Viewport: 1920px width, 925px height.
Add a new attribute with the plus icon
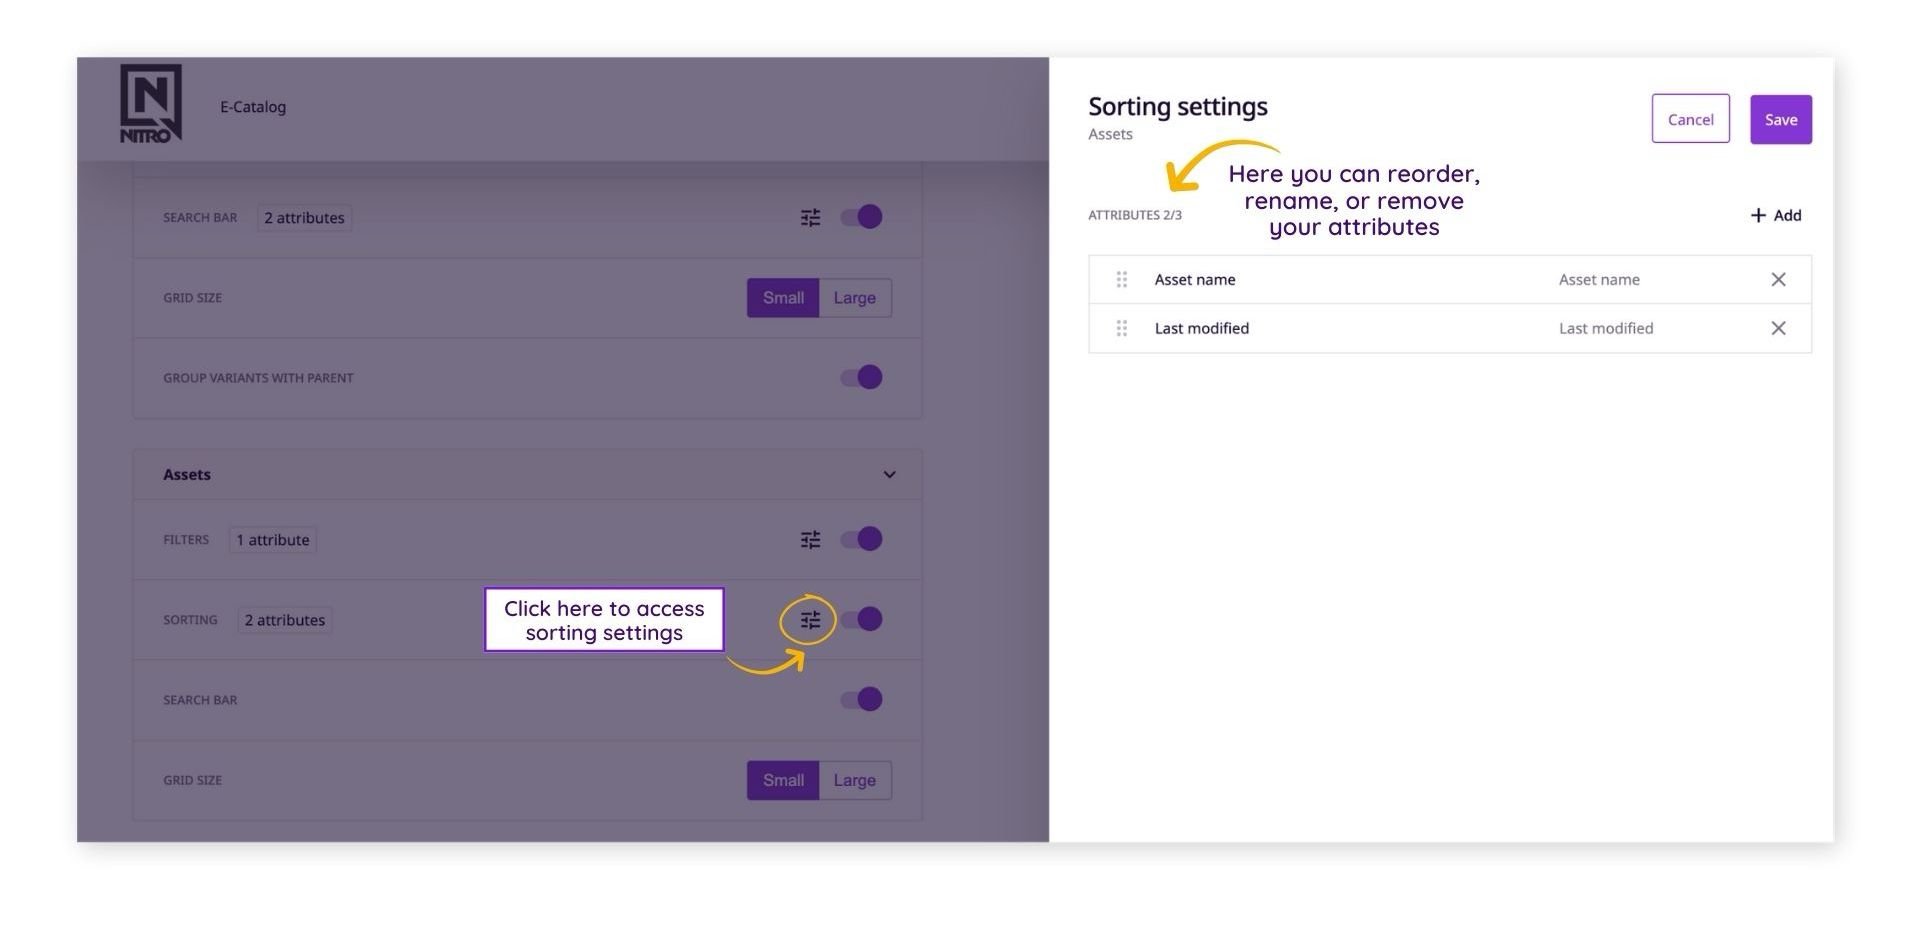click(x=1775, y=215)
